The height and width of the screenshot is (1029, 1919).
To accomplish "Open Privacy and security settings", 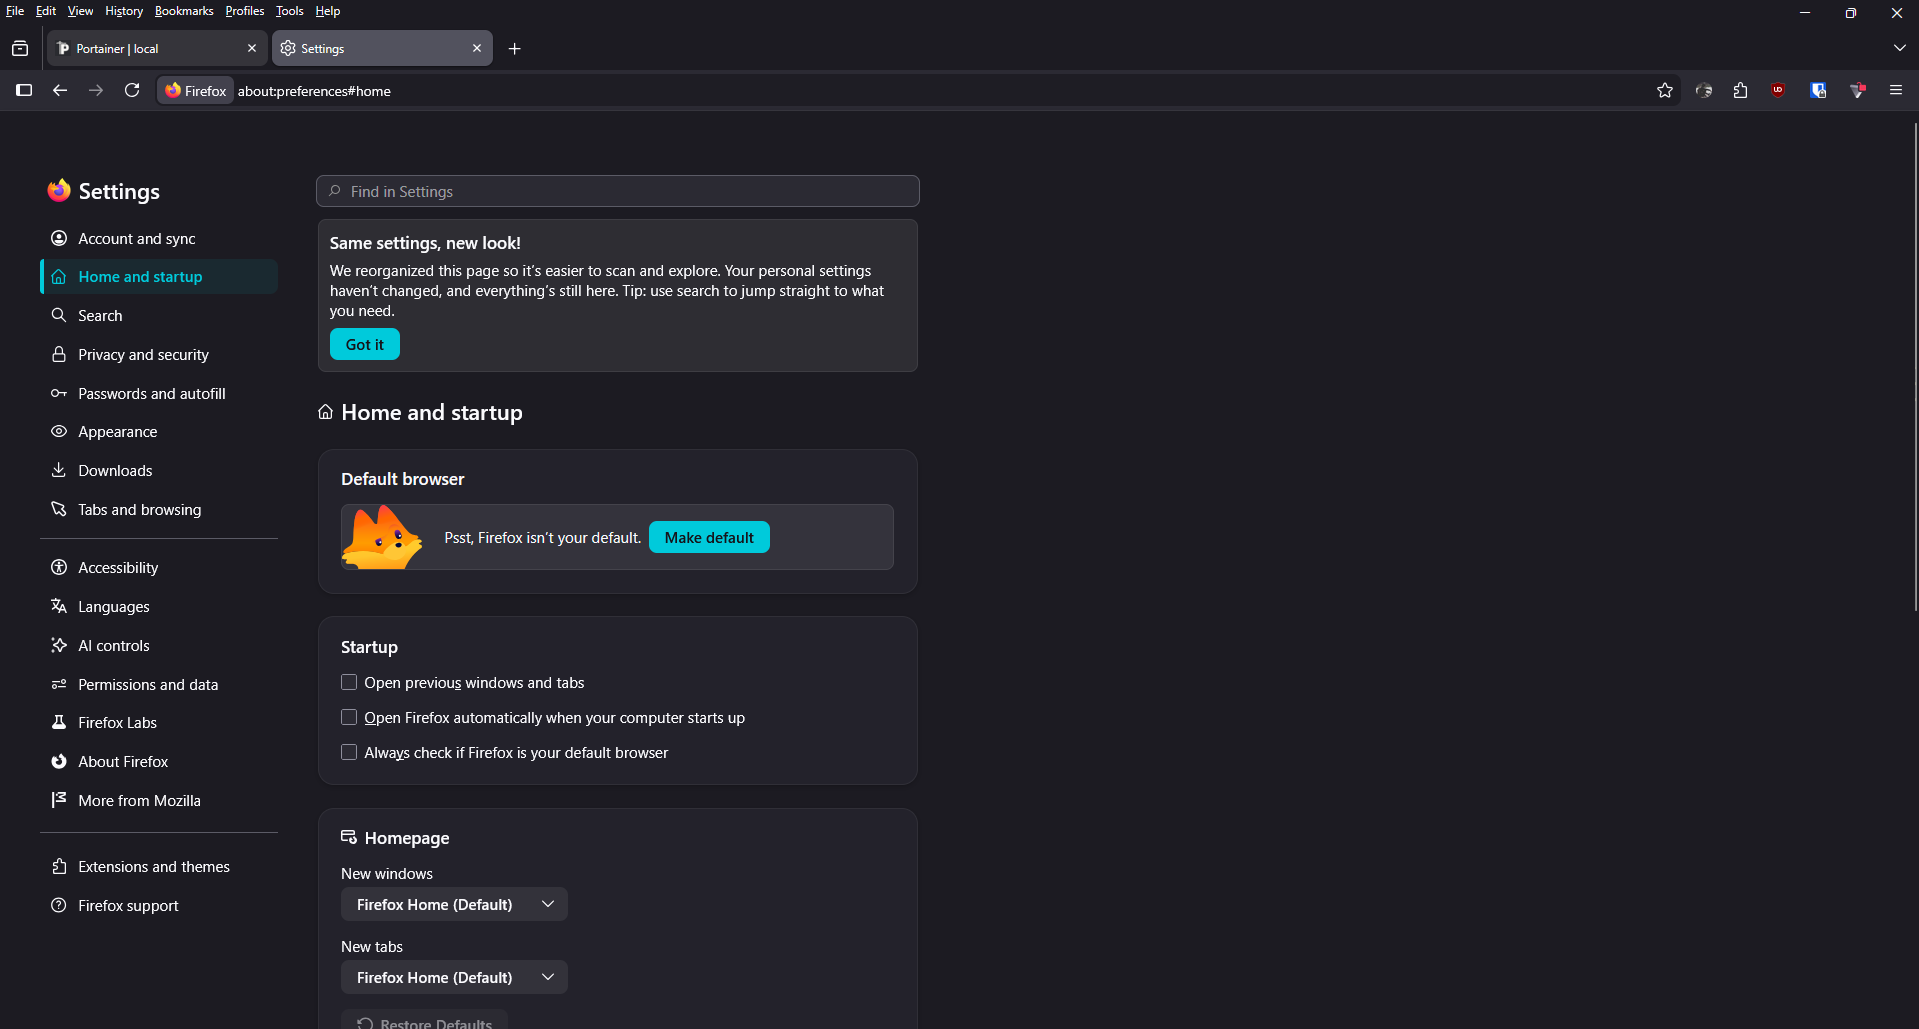I will 159,354.
